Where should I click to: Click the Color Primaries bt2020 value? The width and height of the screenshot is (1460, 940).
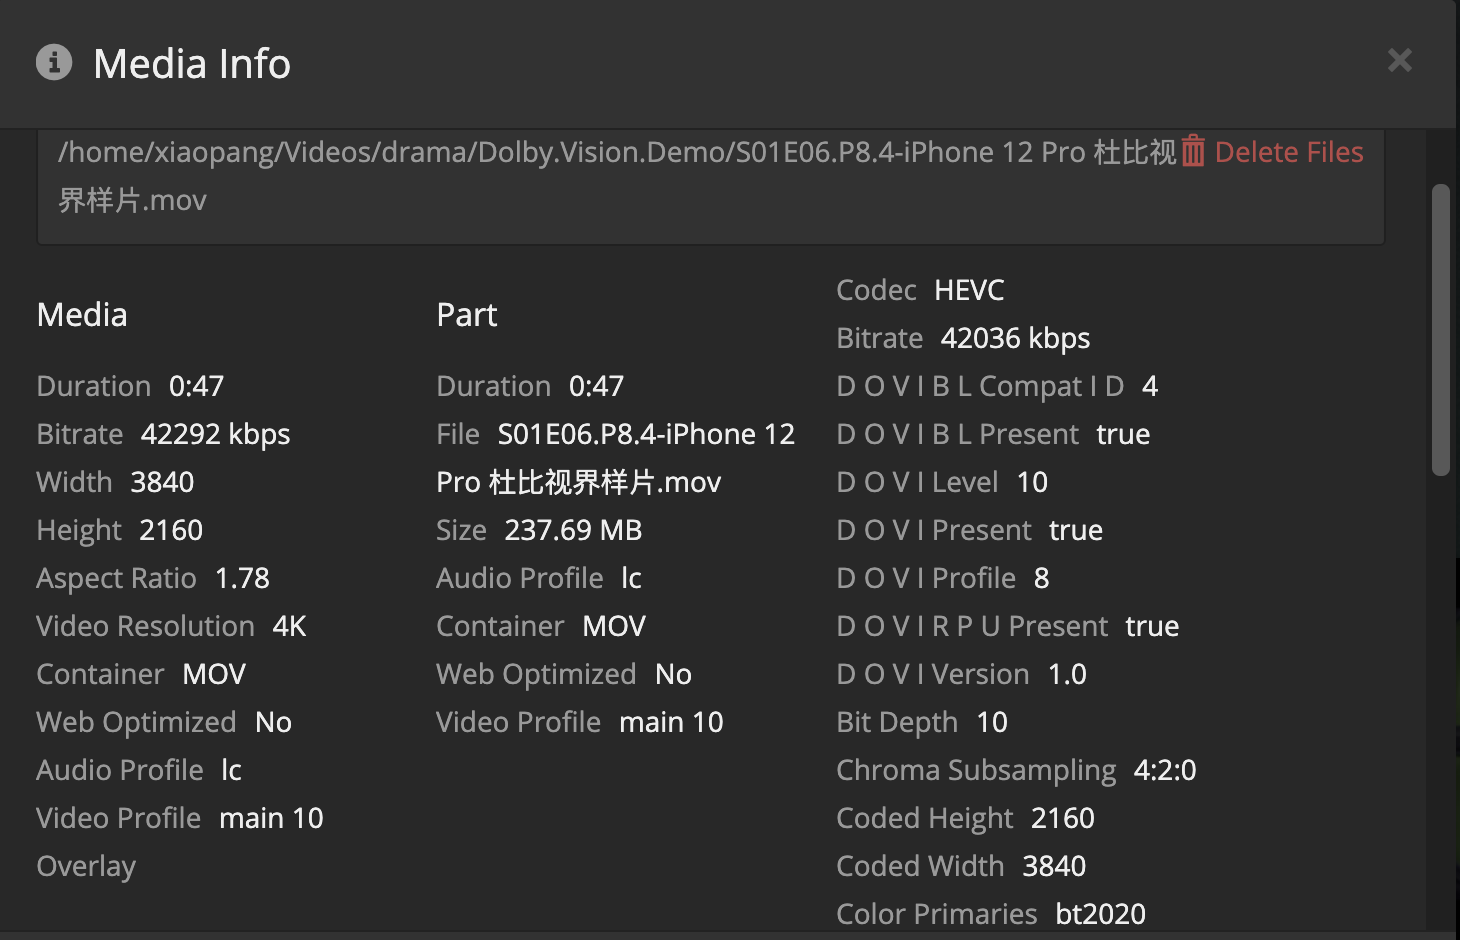tap(1100, 914)
